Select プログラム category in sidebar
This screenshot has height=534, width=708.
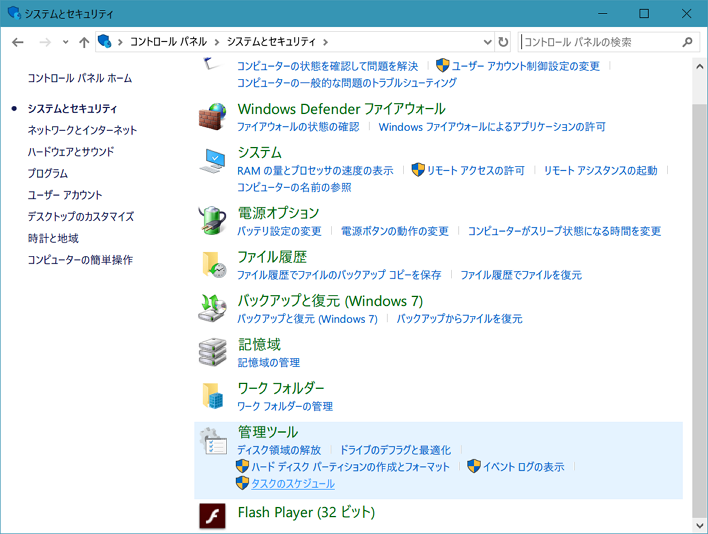pyautogui.click(x=47, y=173)
